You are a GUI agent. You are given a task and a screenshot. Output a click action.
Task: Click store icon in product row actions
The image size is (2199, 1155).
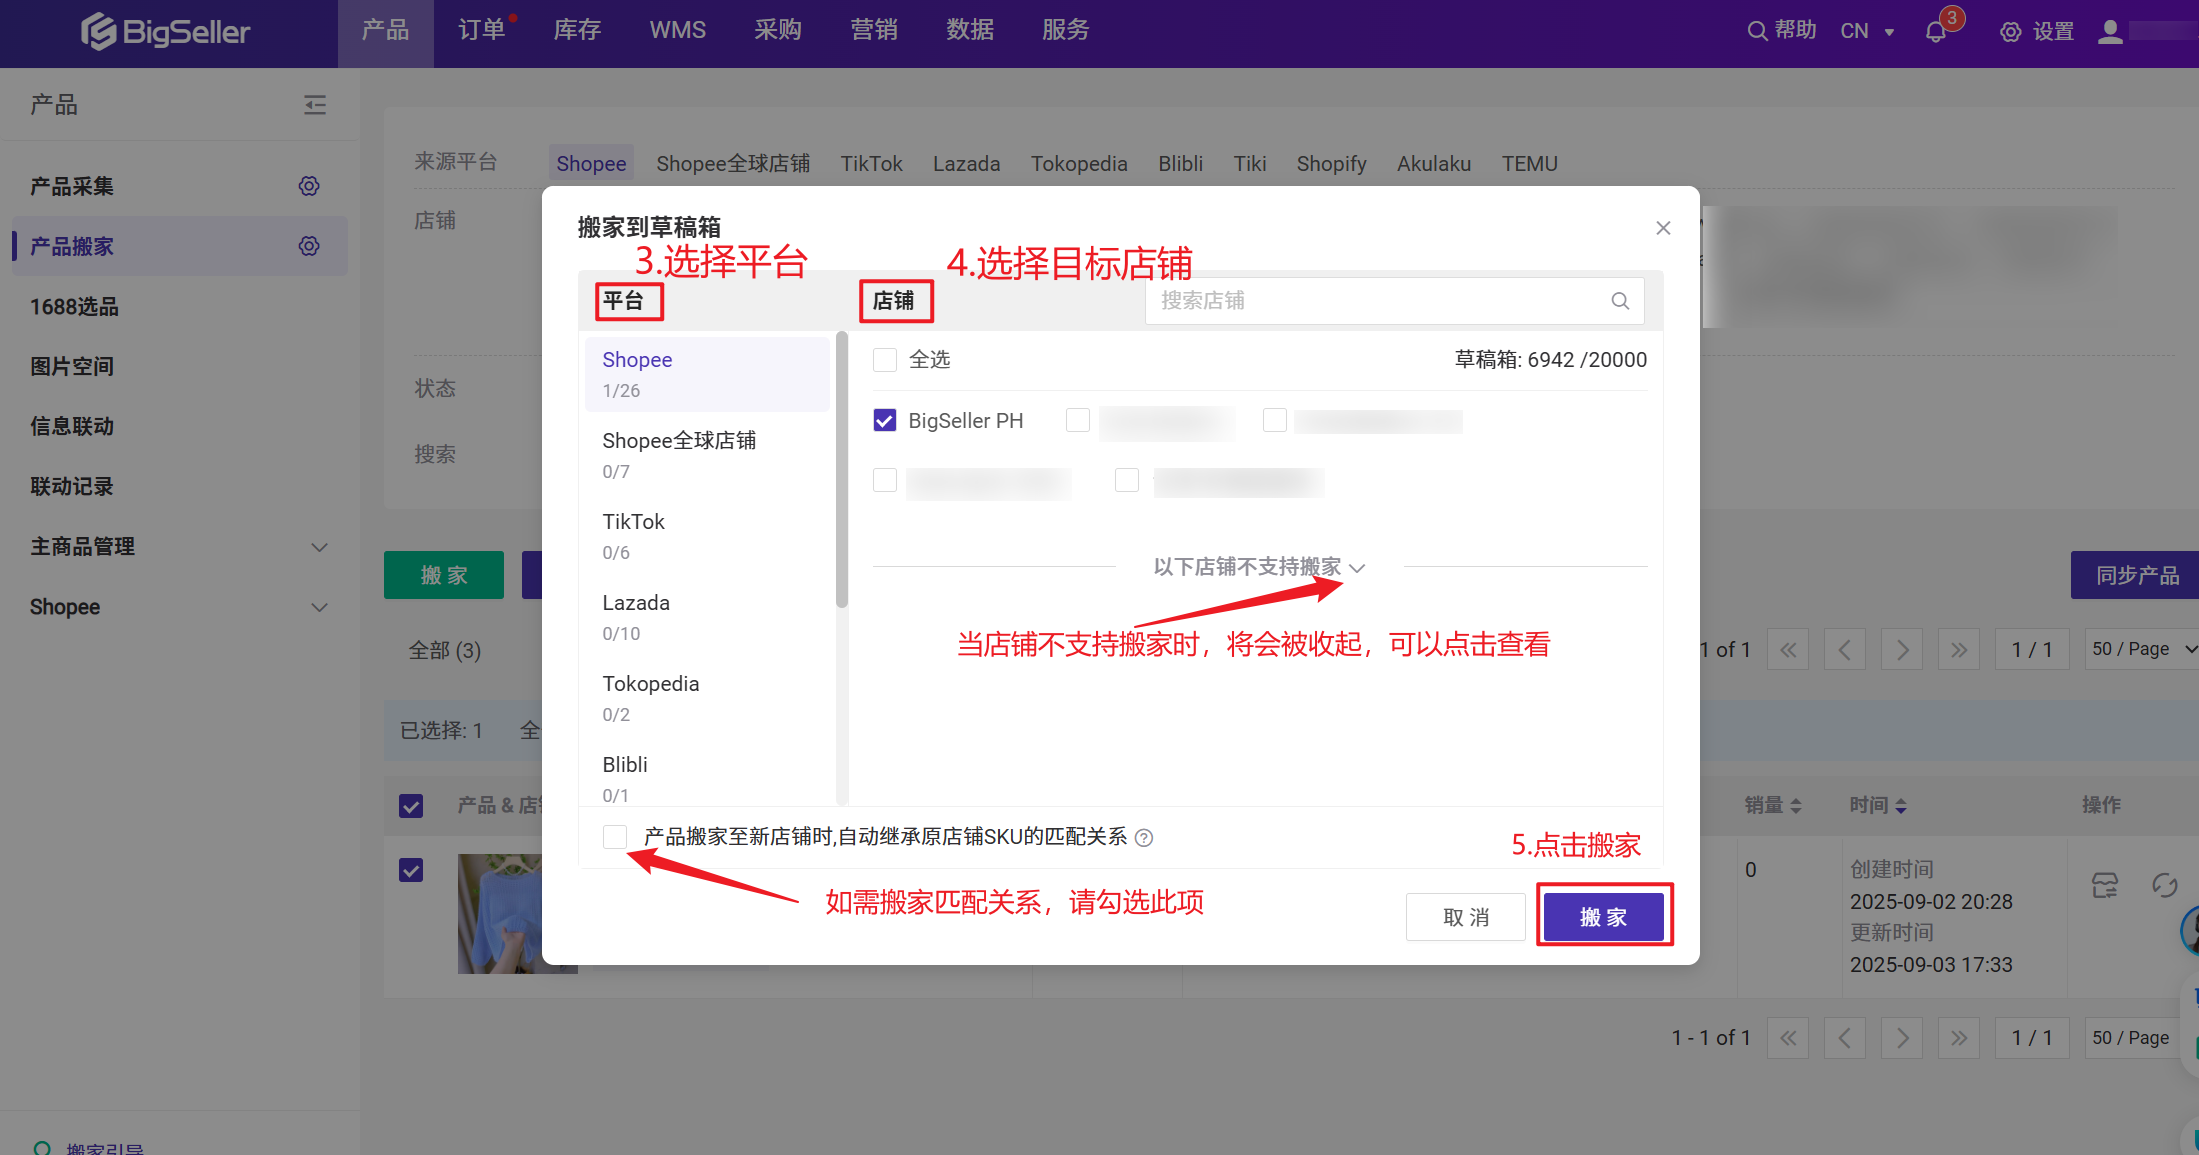[2105, 885]
